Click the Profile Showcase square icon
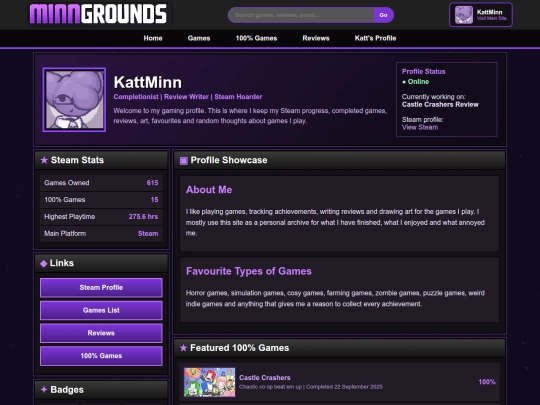Image resolution: width=540 pixels, height=405 pixels. click(184, 160)
